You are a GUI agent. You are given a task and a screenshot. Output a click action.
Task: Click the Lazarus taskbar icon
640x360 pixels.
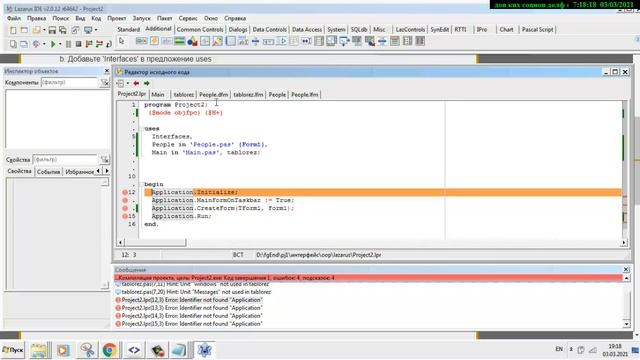pos(204,350)
